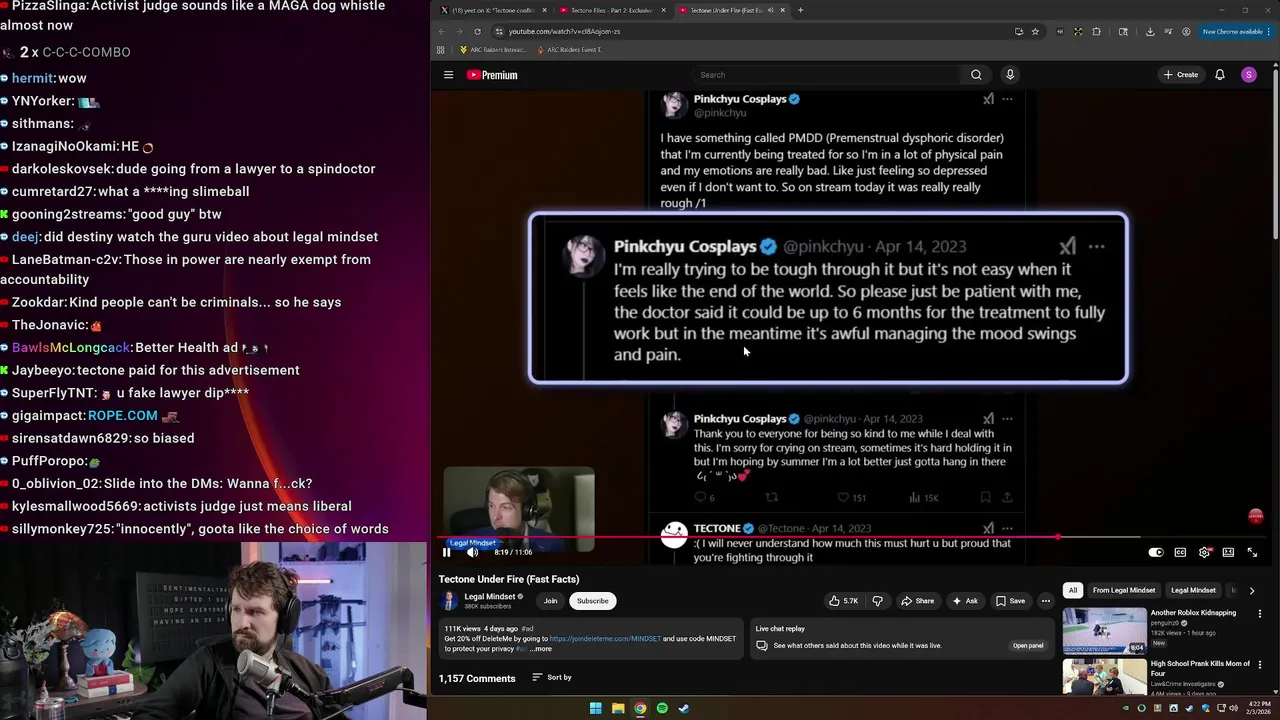Reload the page in Chrome
This screenshot has height=720, width=1280.
point(477,31)
